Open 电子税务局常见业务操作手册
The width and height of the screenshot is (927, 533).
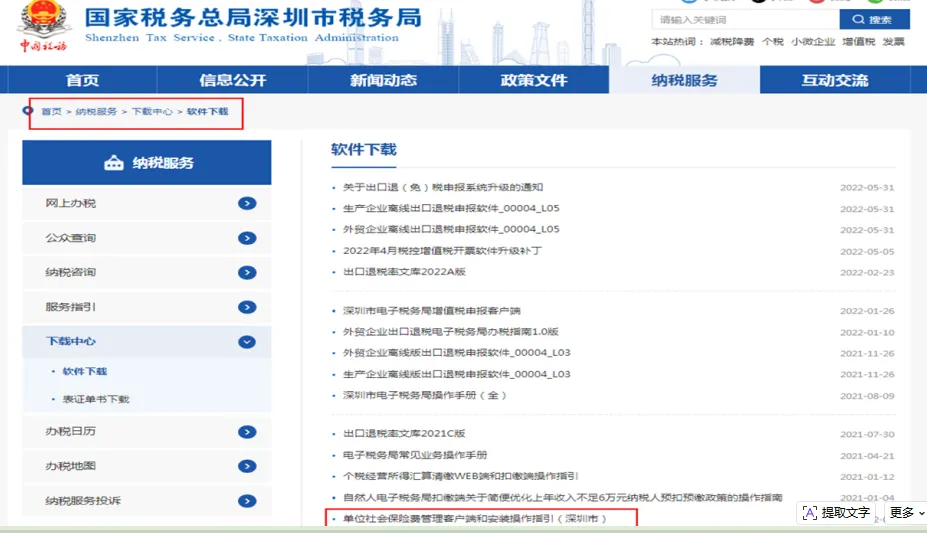click(x=415, y=455)
